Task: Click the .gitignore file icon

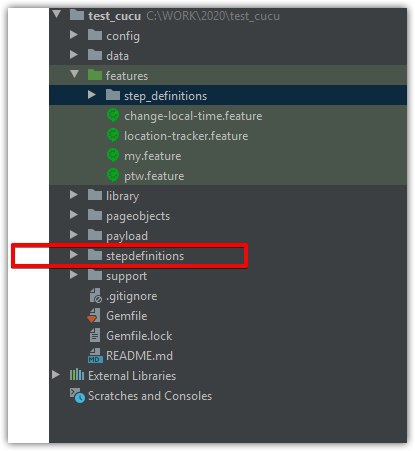Action: click(95, 296)
